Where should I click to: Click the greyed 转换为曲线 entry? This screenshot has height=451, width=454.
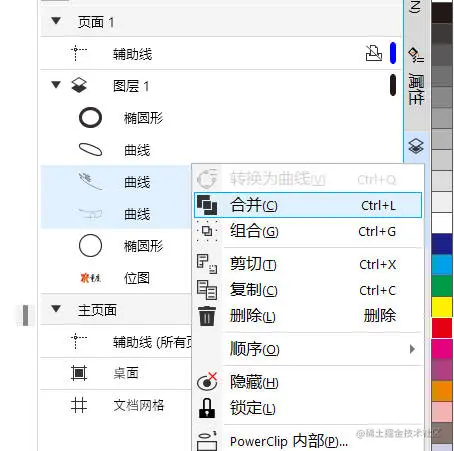pyautogui.click(x=308, y=179)
